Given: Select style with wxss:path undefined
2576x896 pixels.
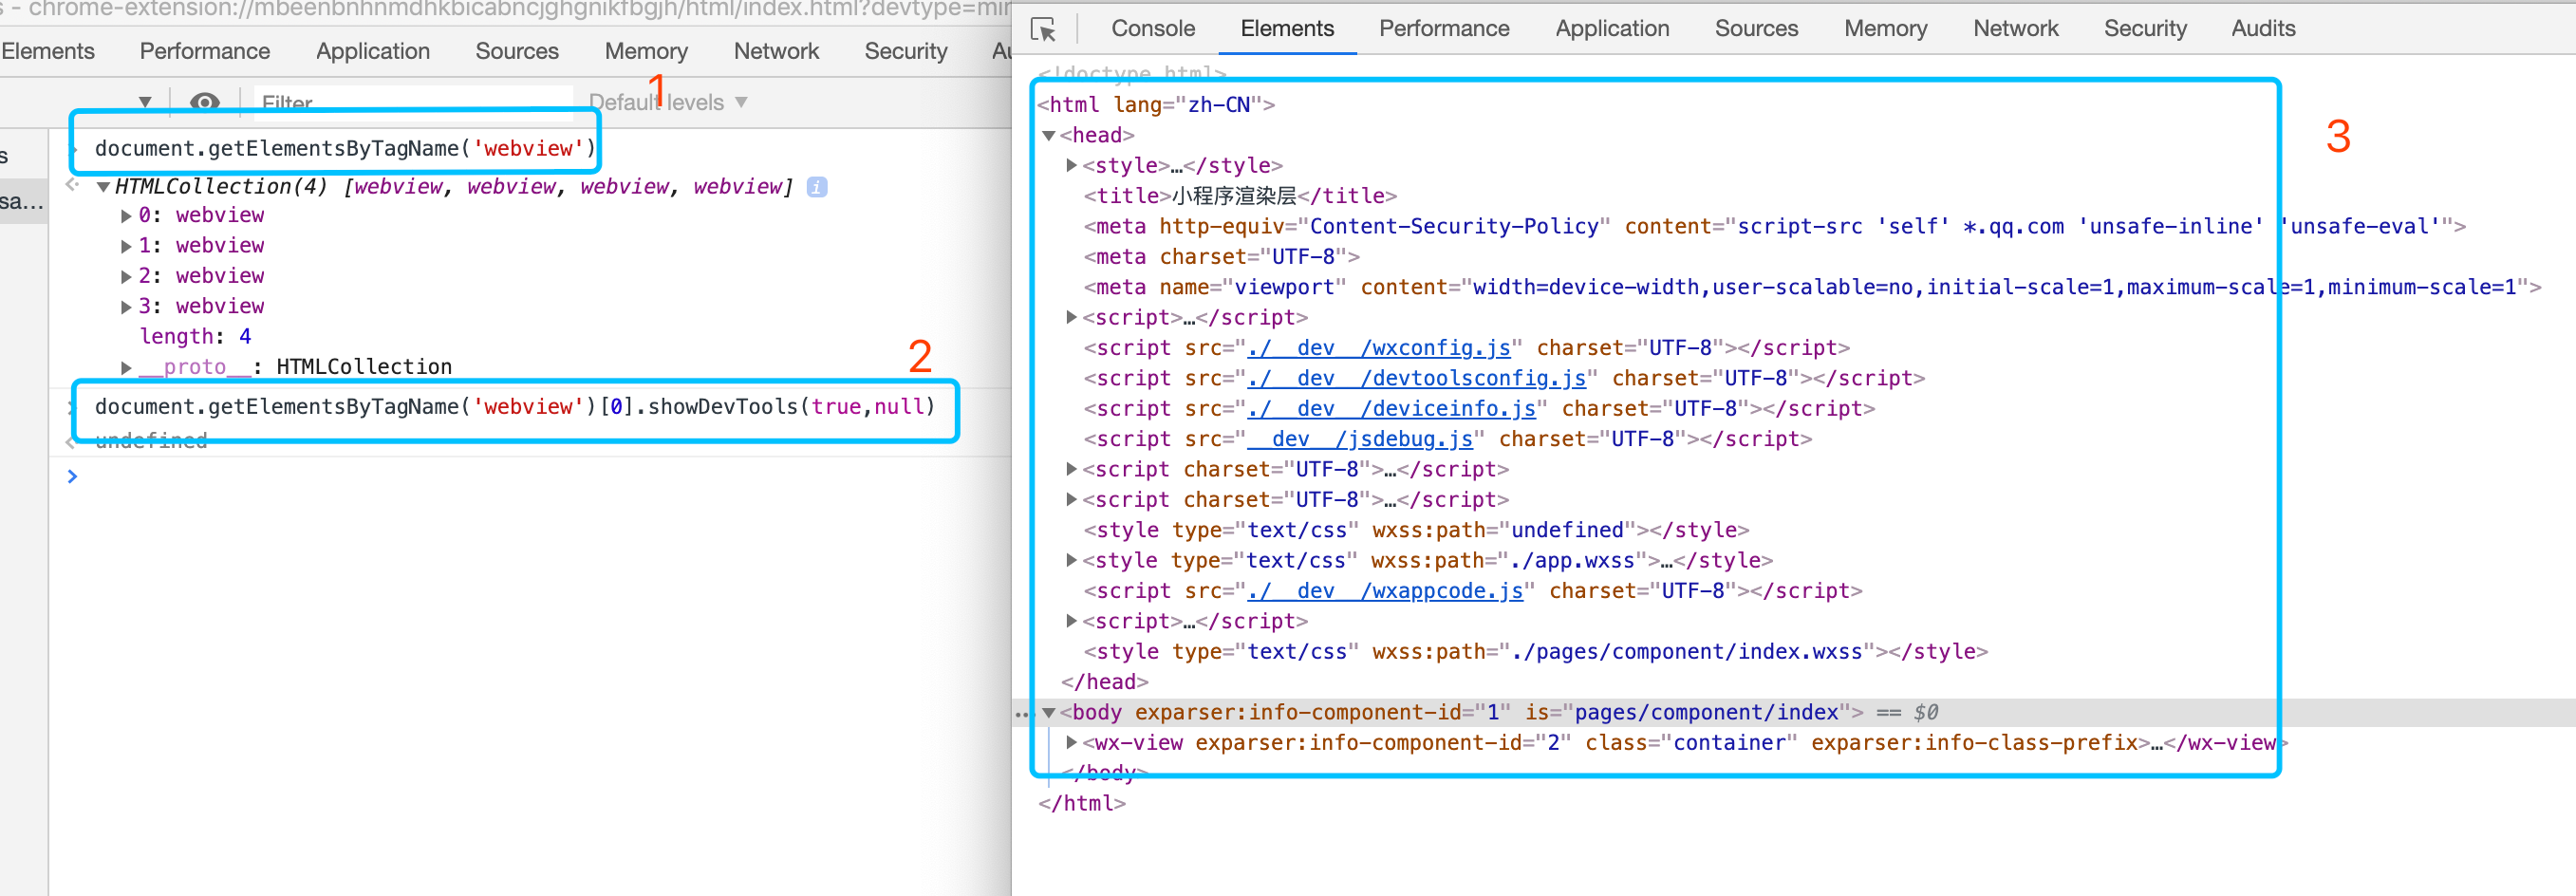Looking at the screenshot, I should [x=1416, y=530].
